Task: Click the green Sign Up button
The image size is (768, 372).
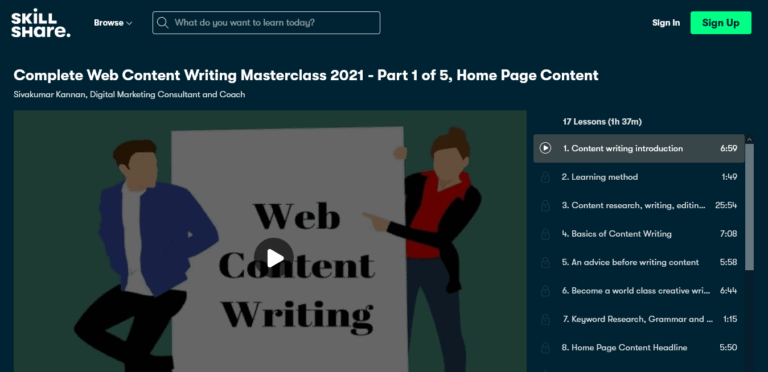Action: [720, 23]
